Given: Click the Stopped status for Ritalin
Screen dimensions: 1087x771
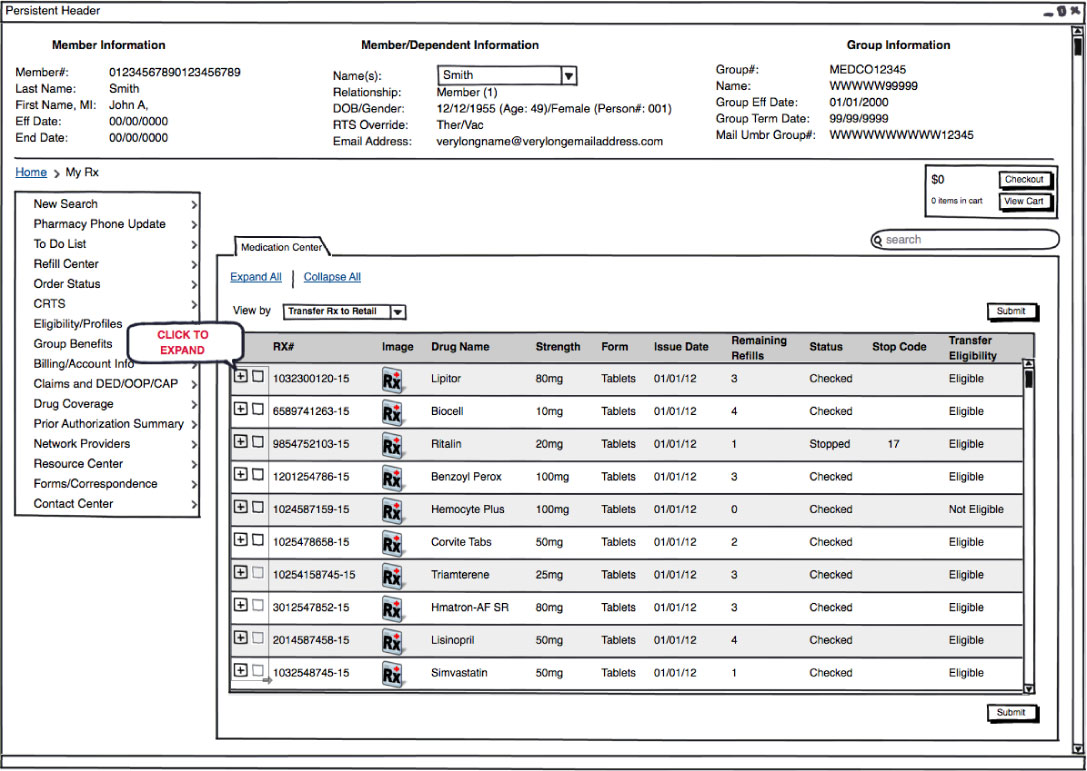Looking at the screenshot, I should [x=829, y=444].
